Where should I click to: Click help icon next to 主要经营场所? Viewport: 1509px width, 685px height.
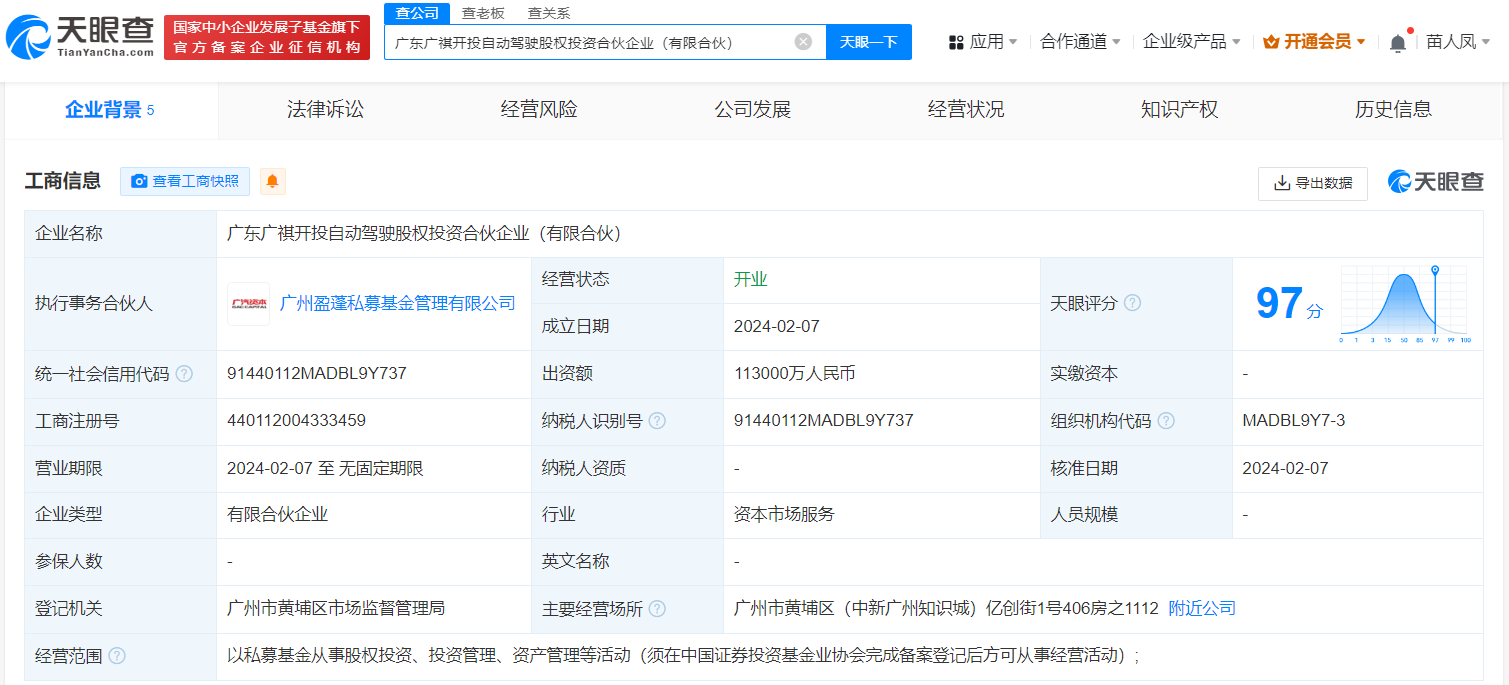coord(657,609)
